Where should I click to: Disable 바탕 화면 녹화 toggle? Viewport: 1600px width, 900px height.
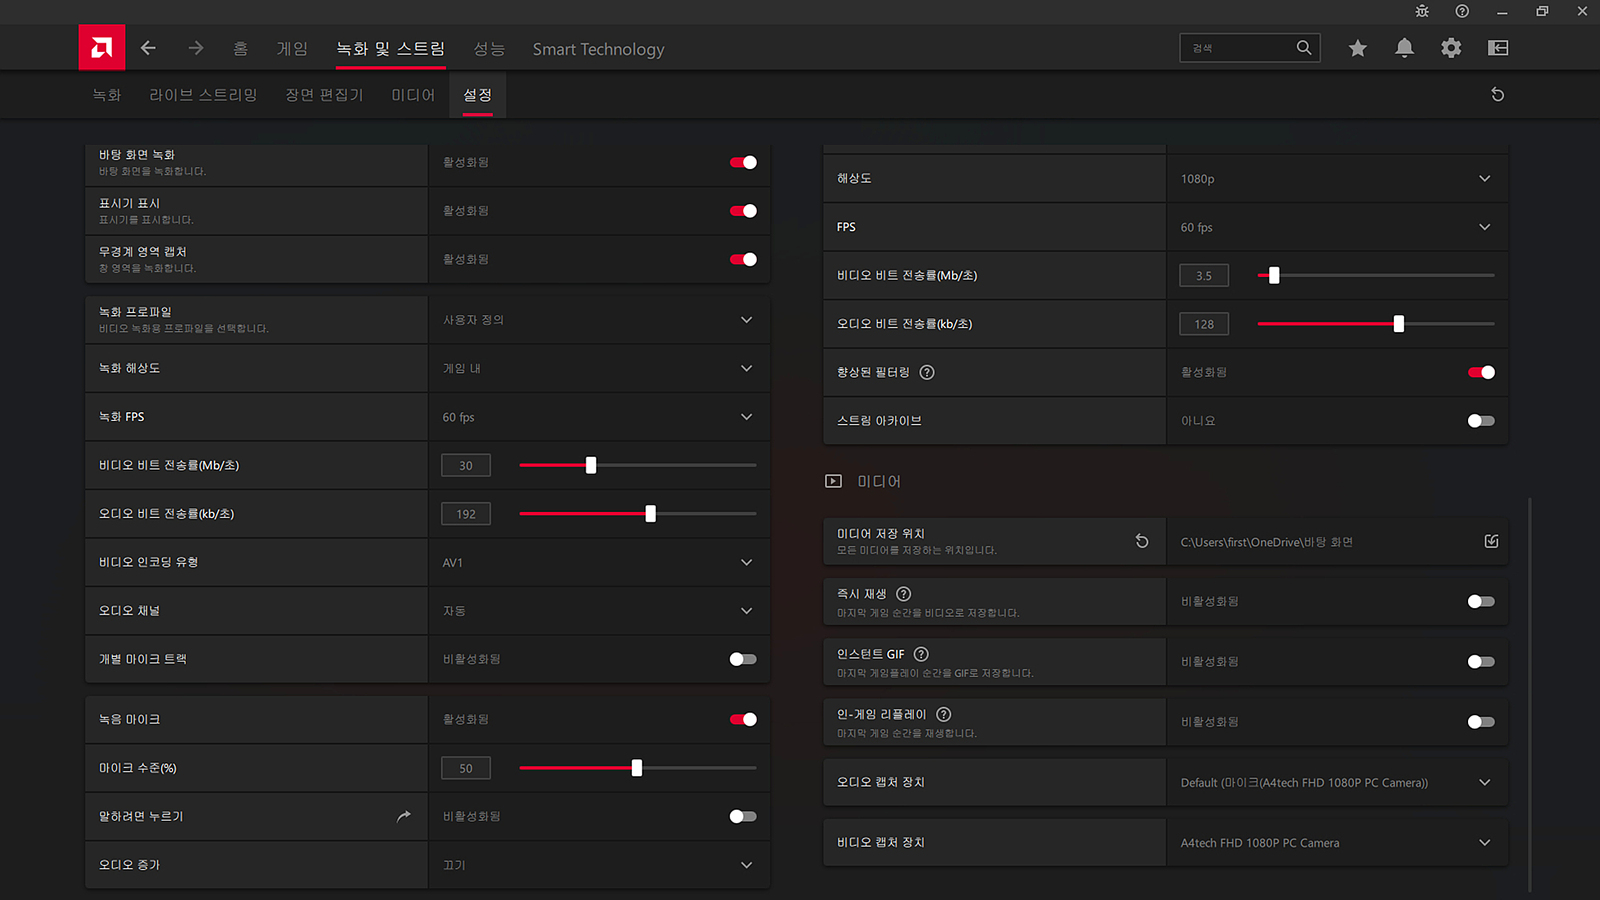pos(743,162)
